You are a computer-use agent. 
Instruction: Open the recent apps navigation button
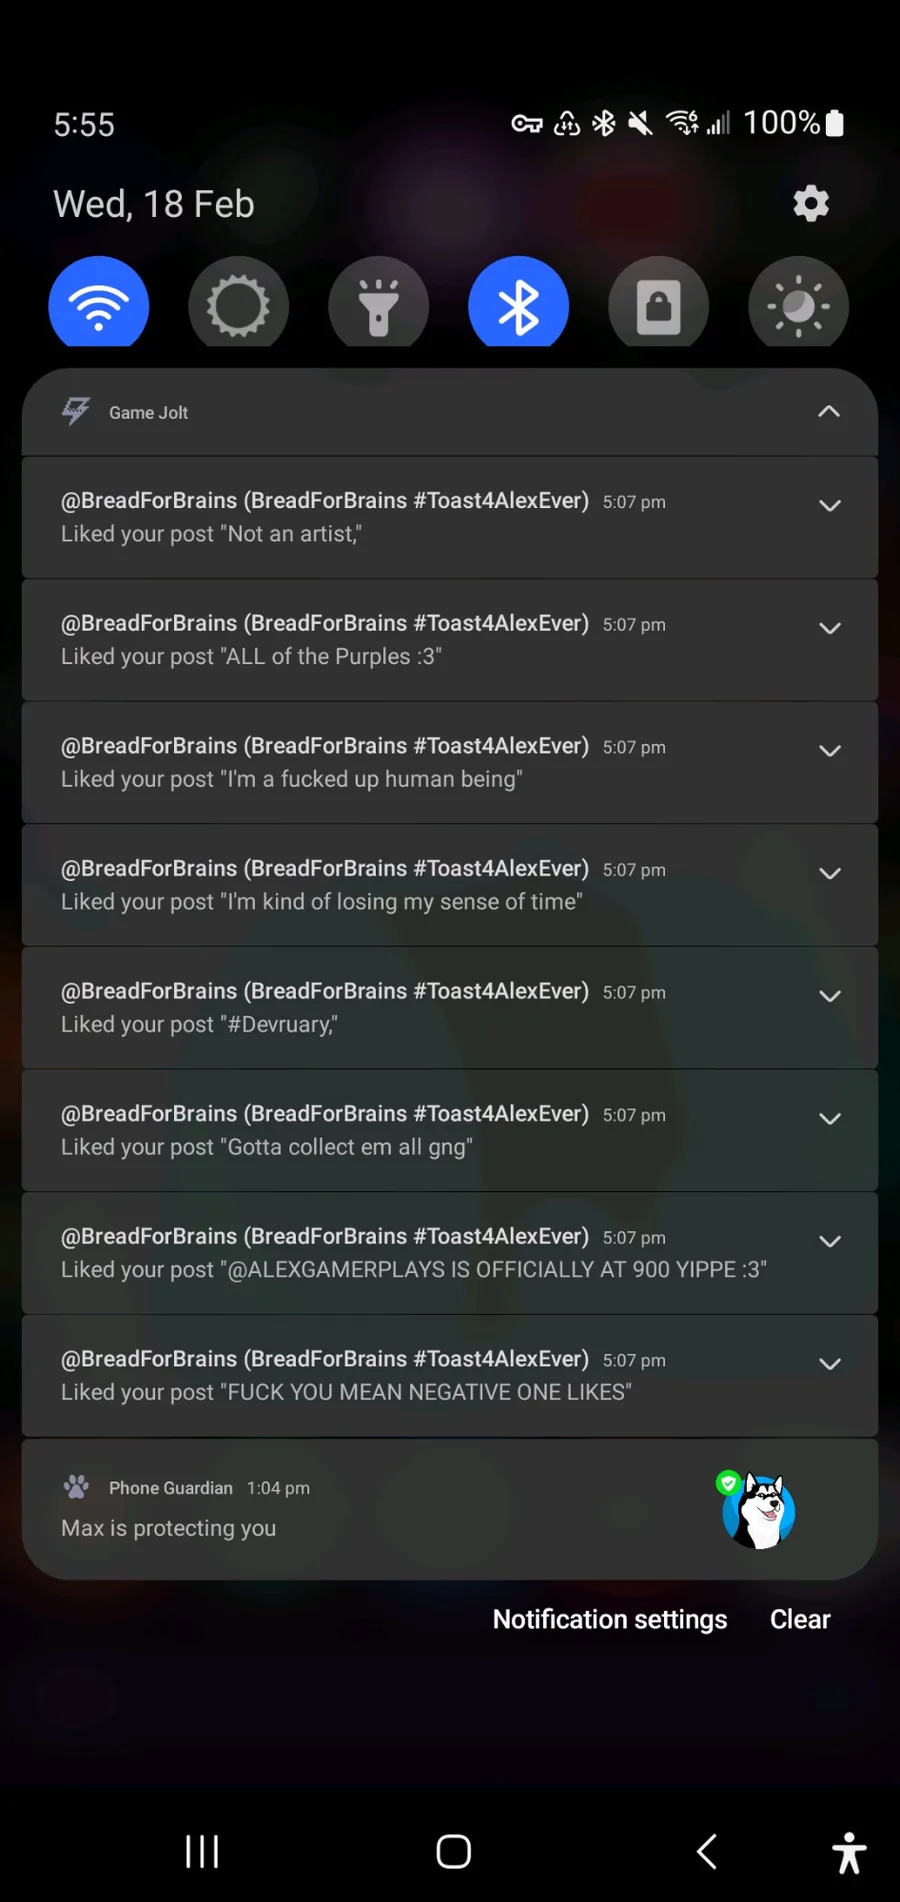pos(202,1851)
